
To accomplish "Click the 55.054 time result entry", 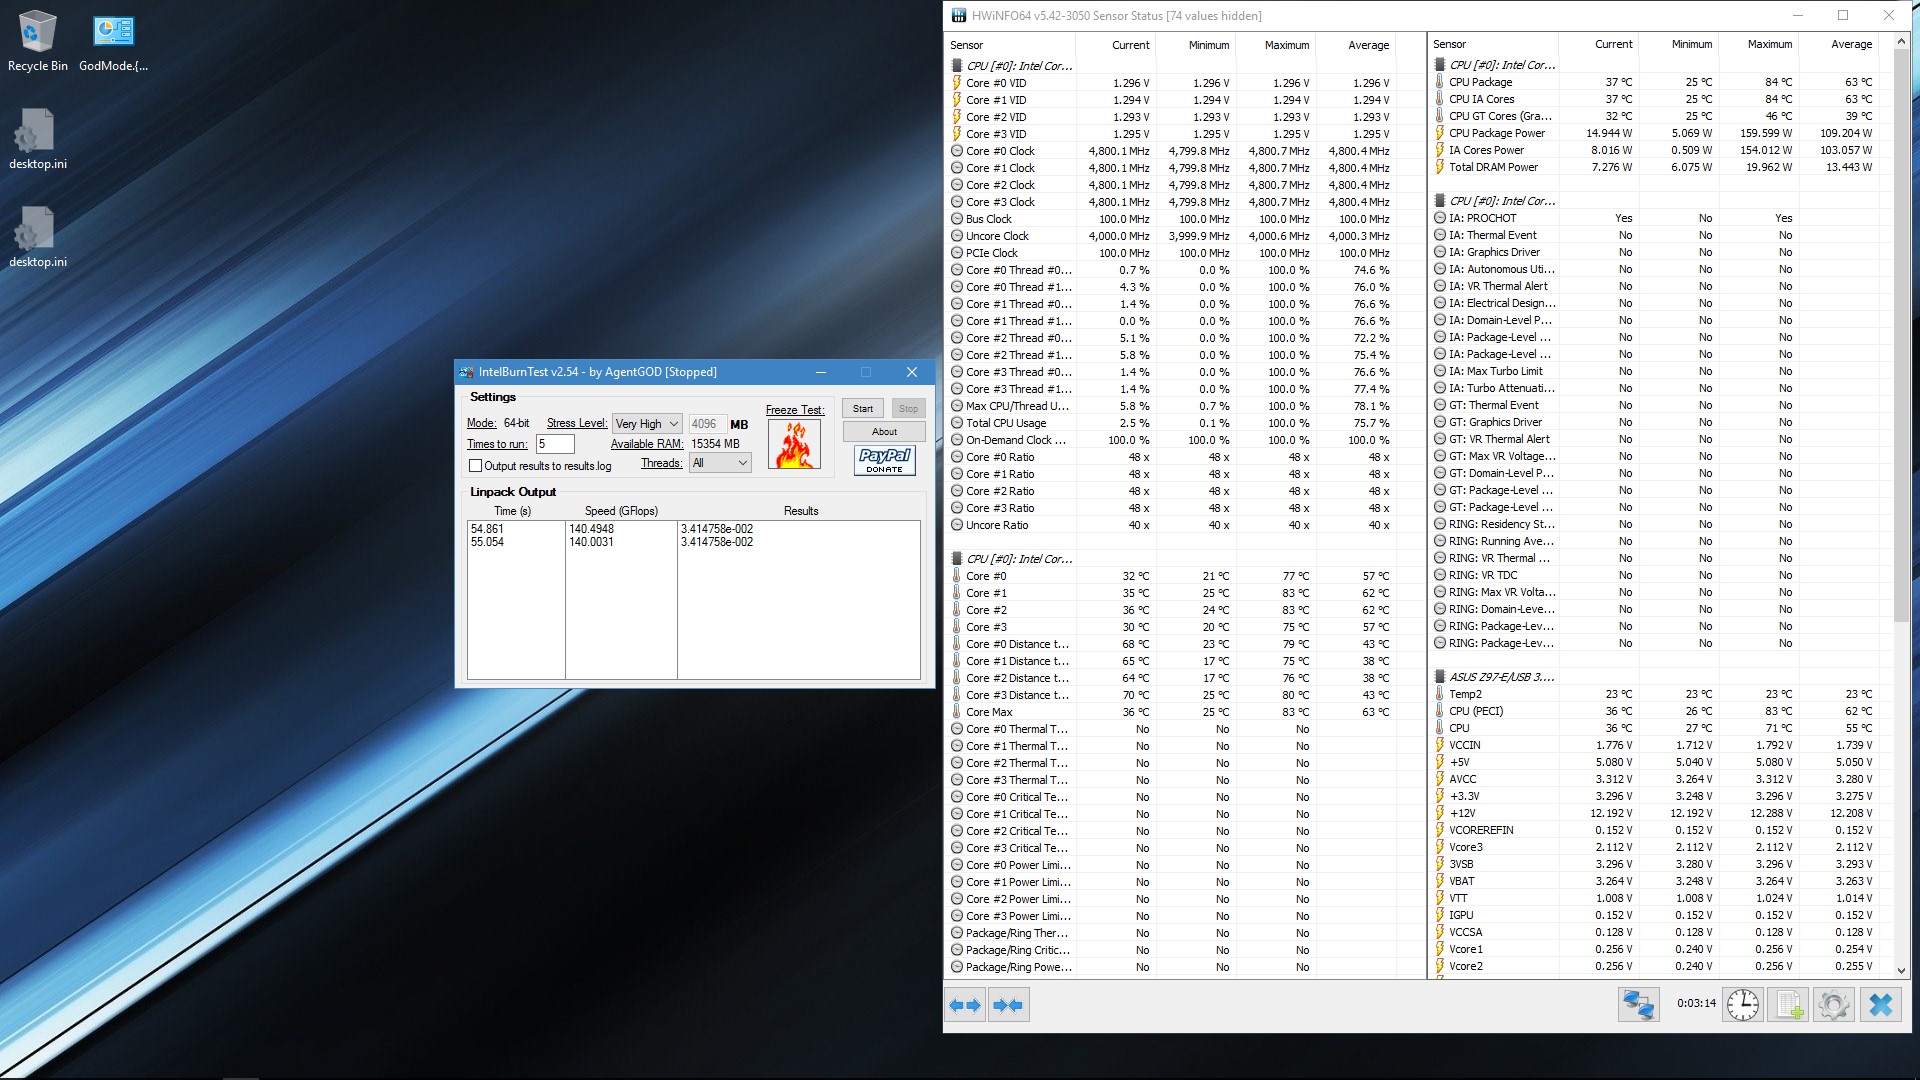I will pyautogui.click(x=487, y=542).
